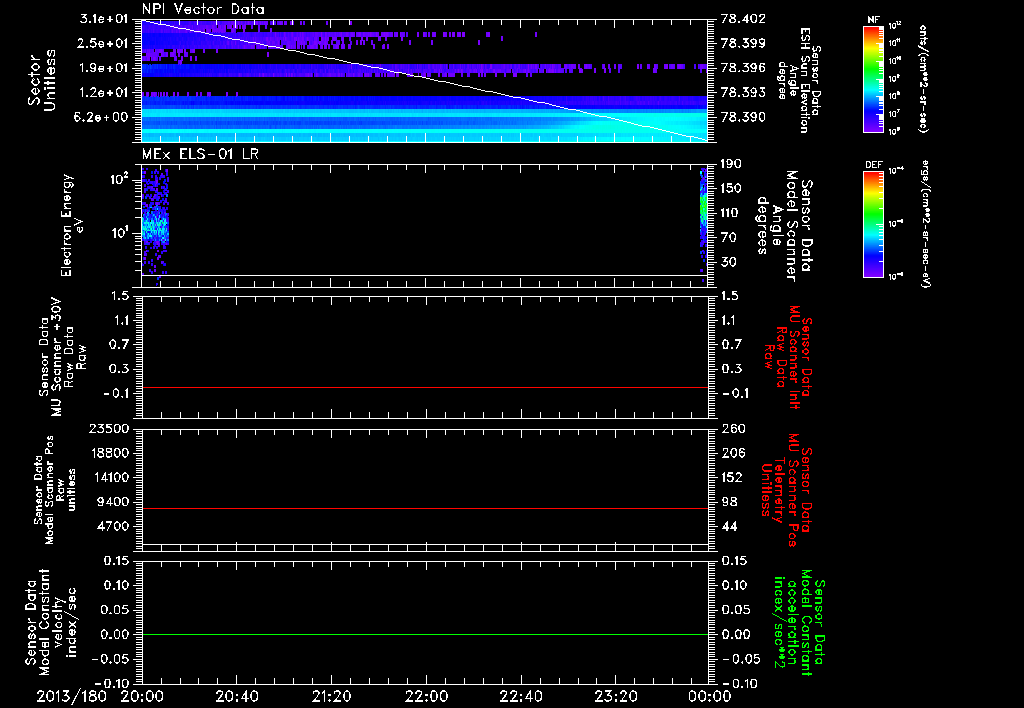Click the green zero line in velocity panel
The image size is (1024, 708).
(x=424, y=634)
